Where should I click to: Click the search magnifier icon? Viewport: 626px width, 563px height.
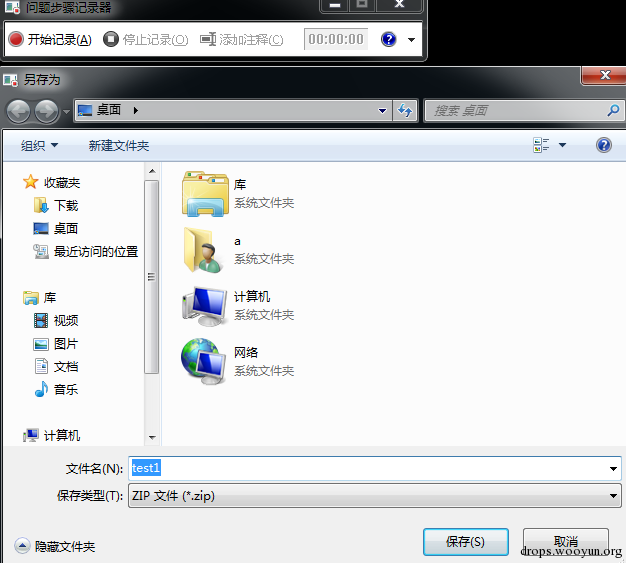[613, 110]
